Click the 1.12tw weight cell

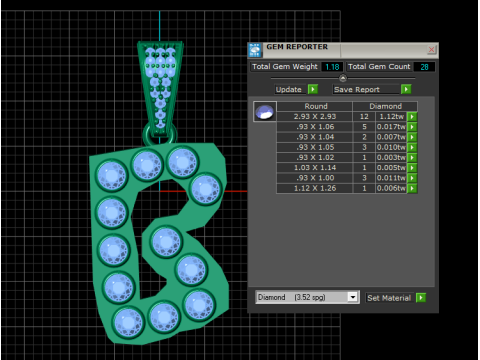pyautogui.click(x=391, y=117)
